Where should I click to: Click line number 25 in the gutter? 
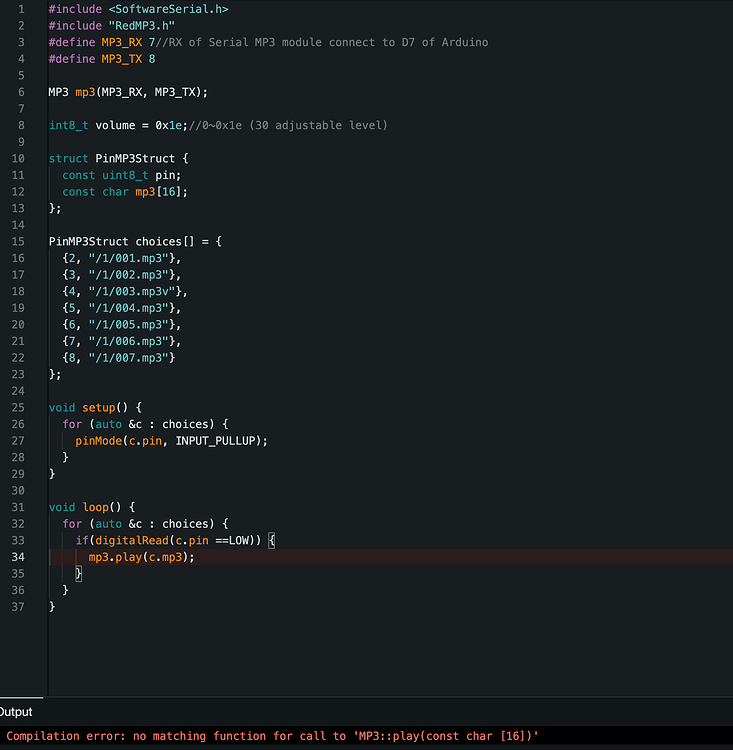pos(18,407)
